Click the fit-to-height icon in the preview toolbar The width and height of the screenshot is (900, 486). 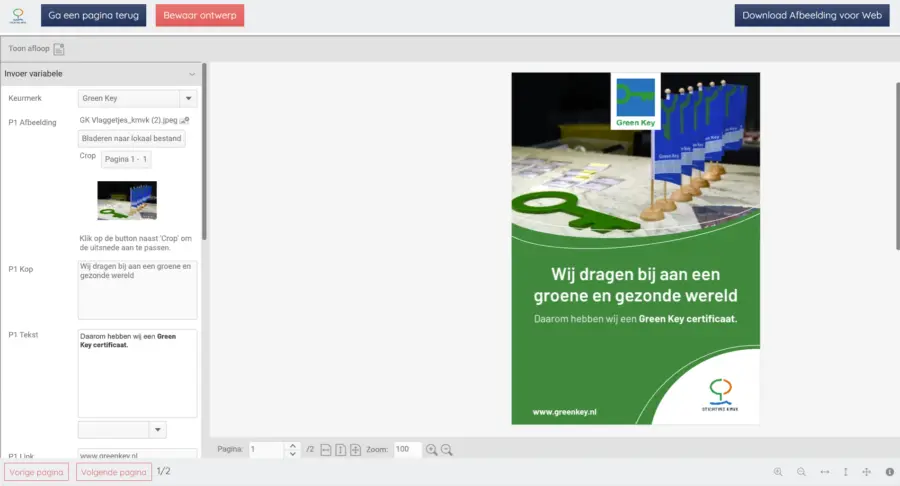pyautogui.click(x=340, y=450)
